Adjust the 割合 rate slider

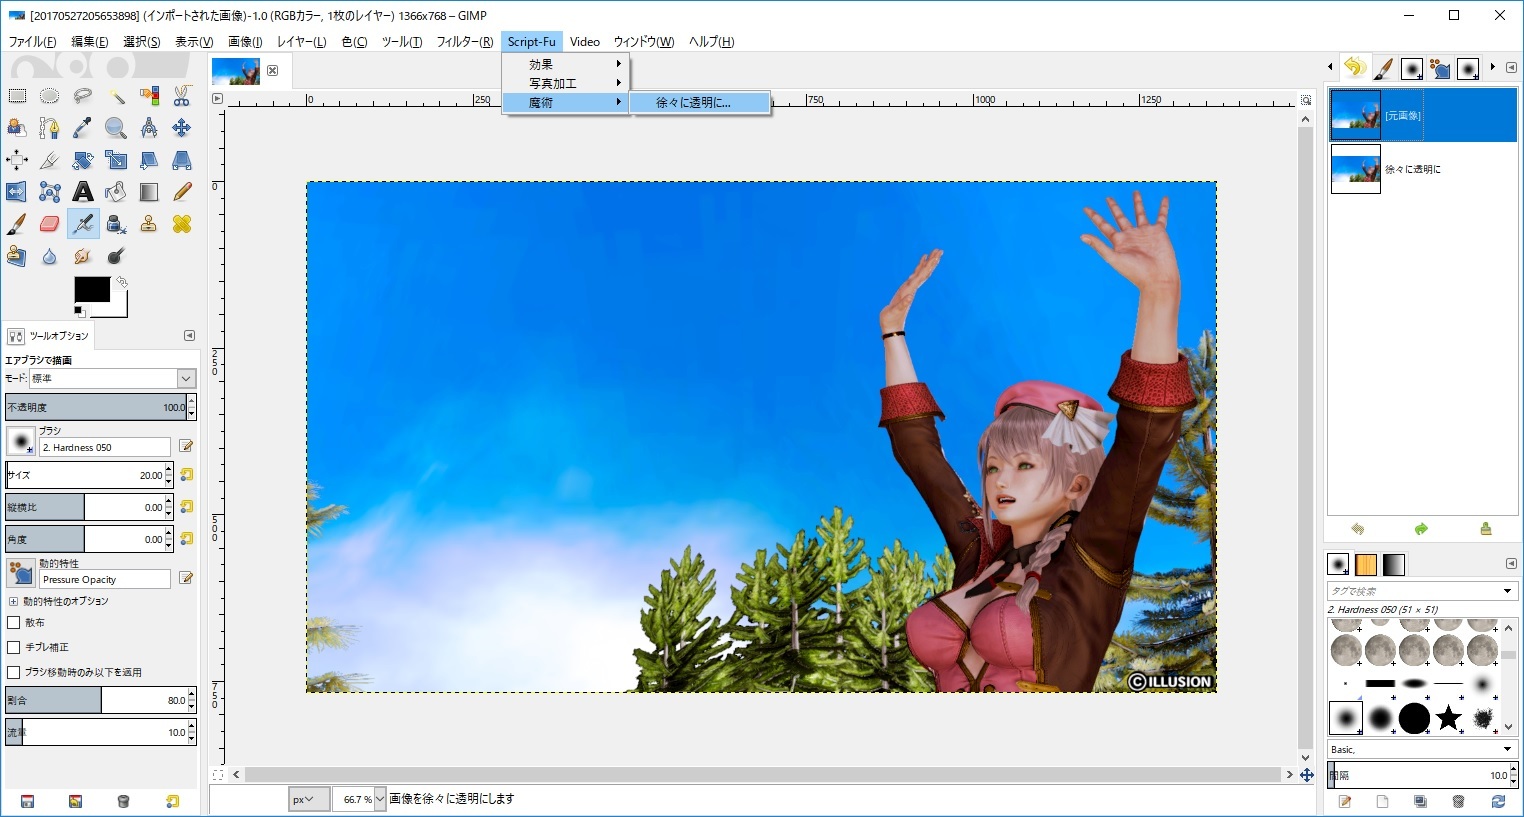[x=96, y=700]
